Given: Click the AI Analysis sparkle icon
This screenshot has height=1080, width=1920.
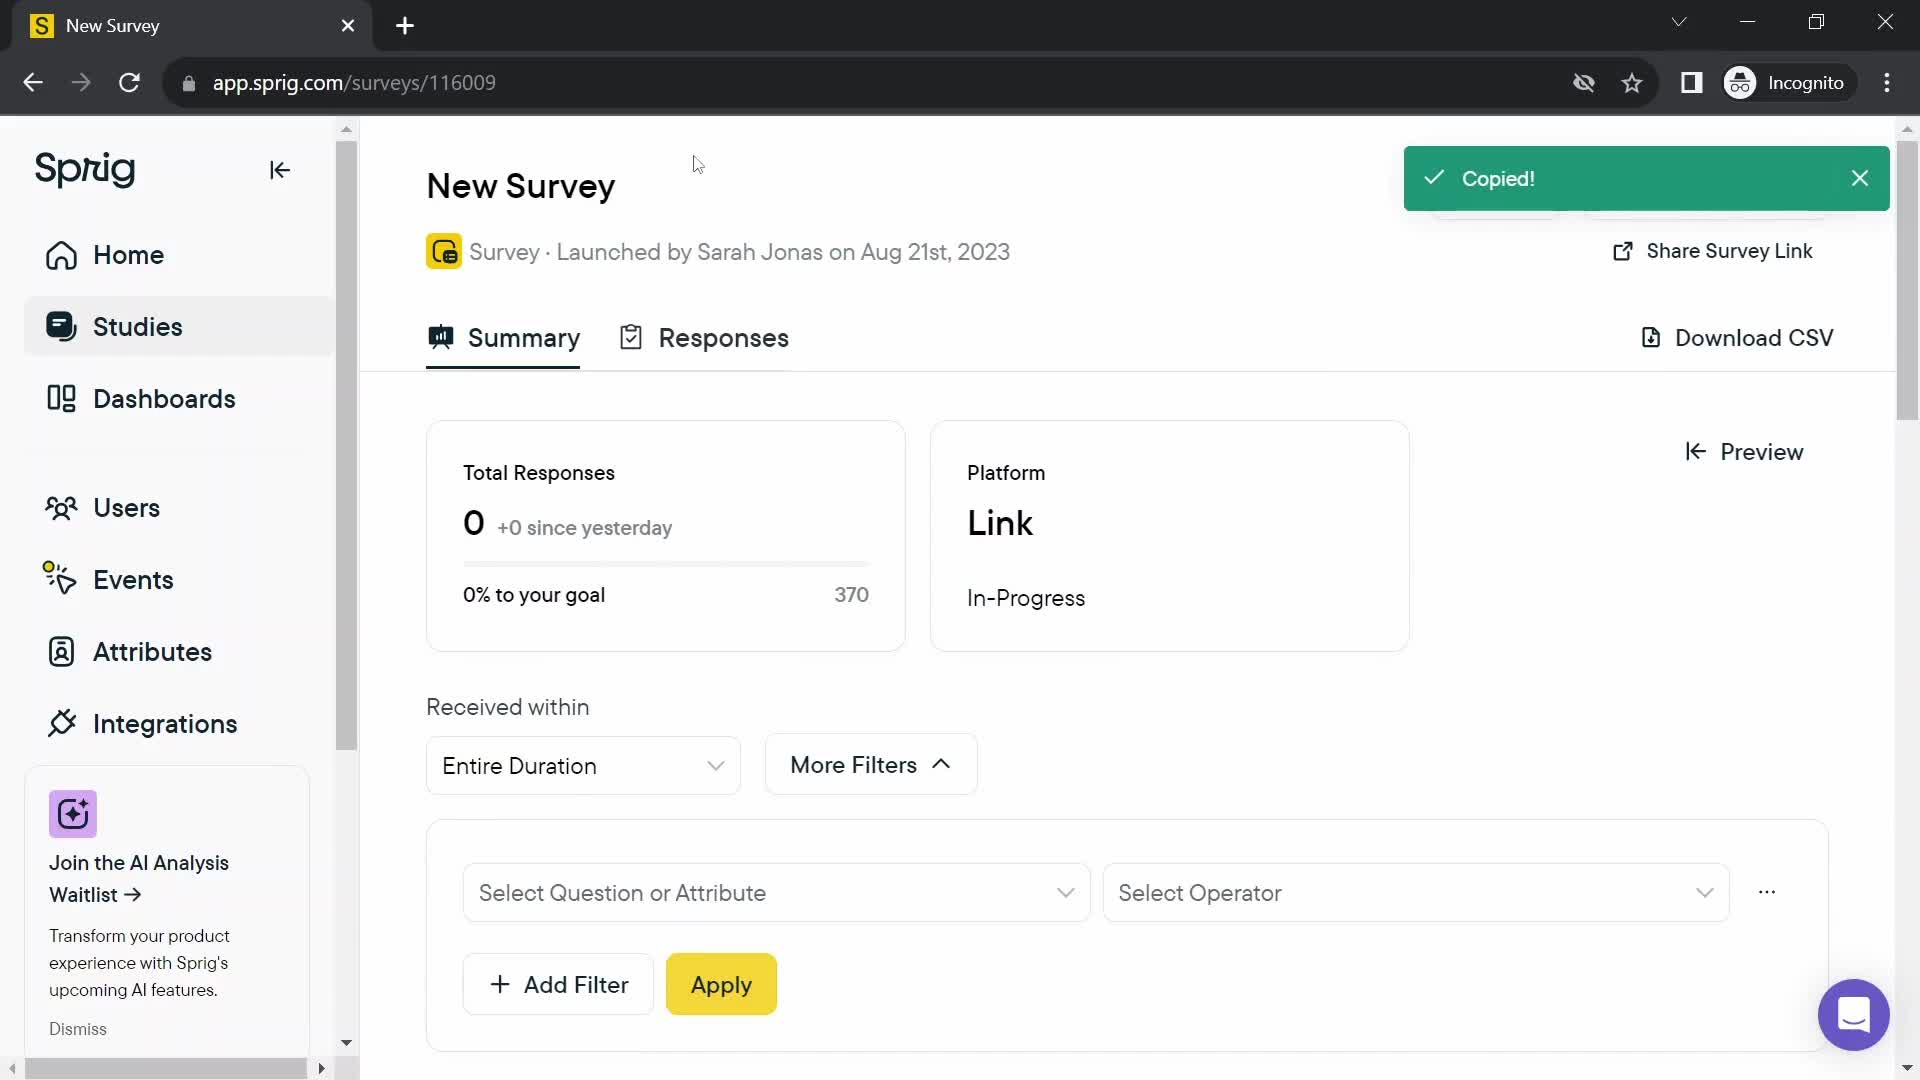Looking at the screenshot, I should click(x=73, y=814).
